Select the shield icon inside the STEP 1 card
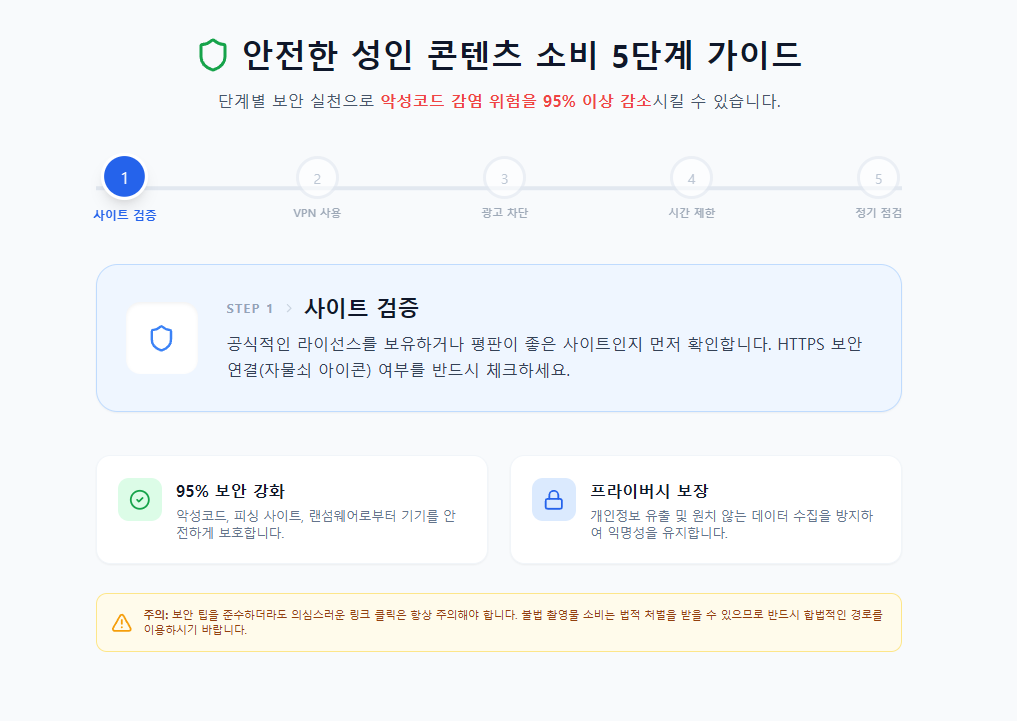Viewport: 1017px width, 721px height. coord(162,337)
